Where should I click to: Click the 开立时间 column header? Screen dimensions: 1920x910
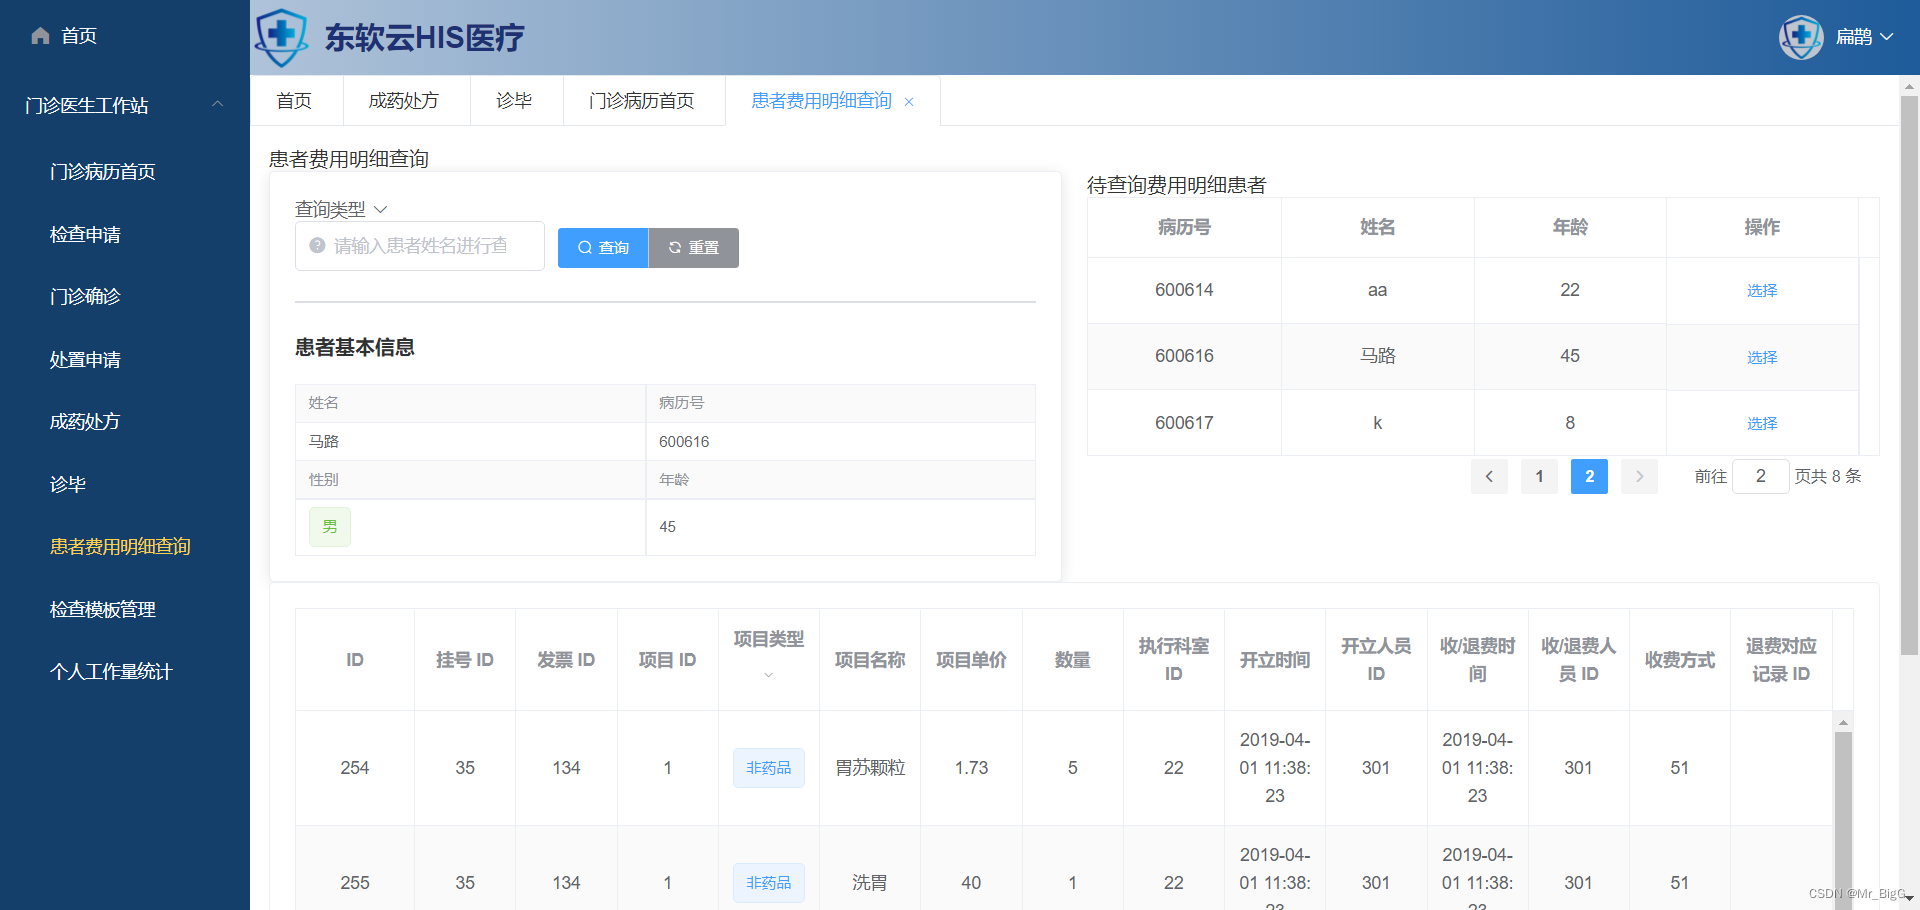click(x=1275, y=660)
